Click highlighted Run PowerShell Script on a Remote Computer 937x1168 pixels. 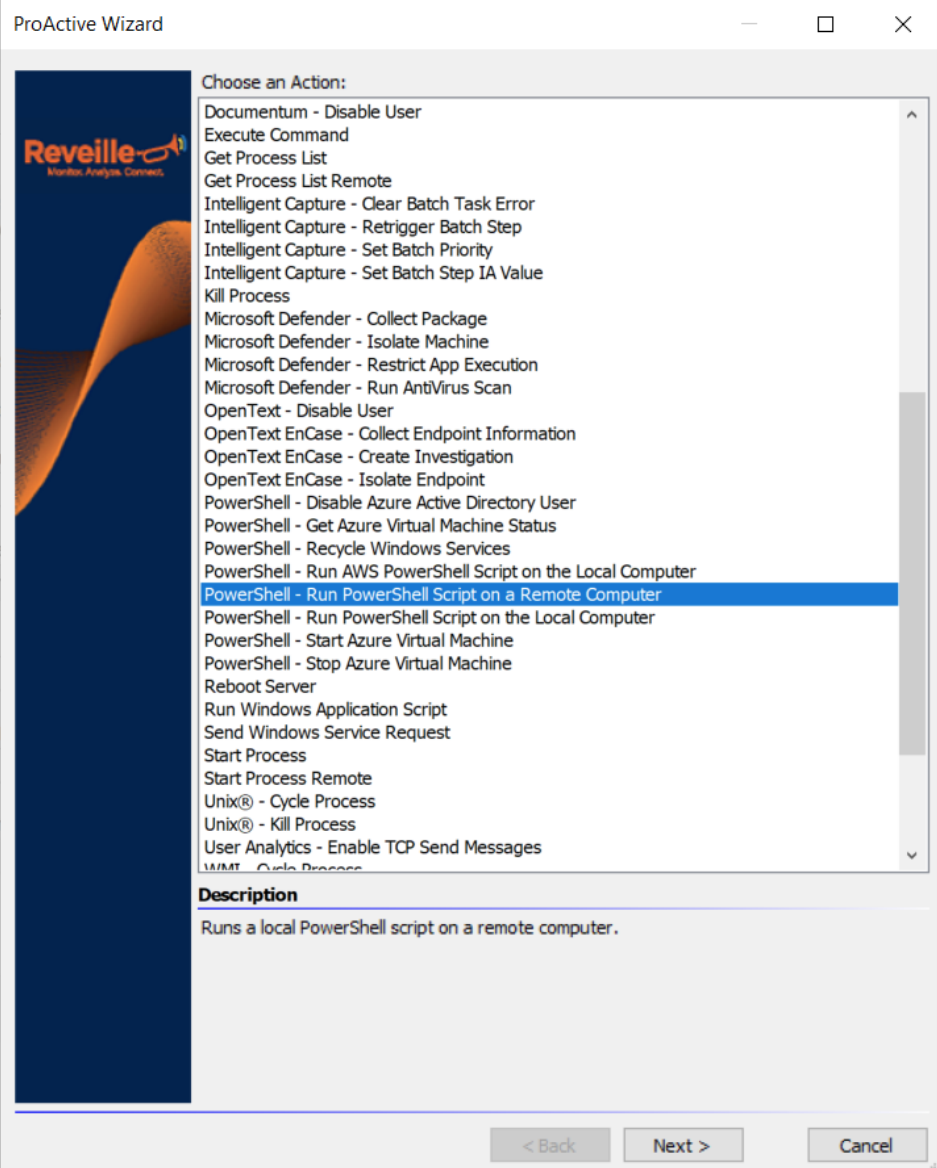click(x=549, y=594)
